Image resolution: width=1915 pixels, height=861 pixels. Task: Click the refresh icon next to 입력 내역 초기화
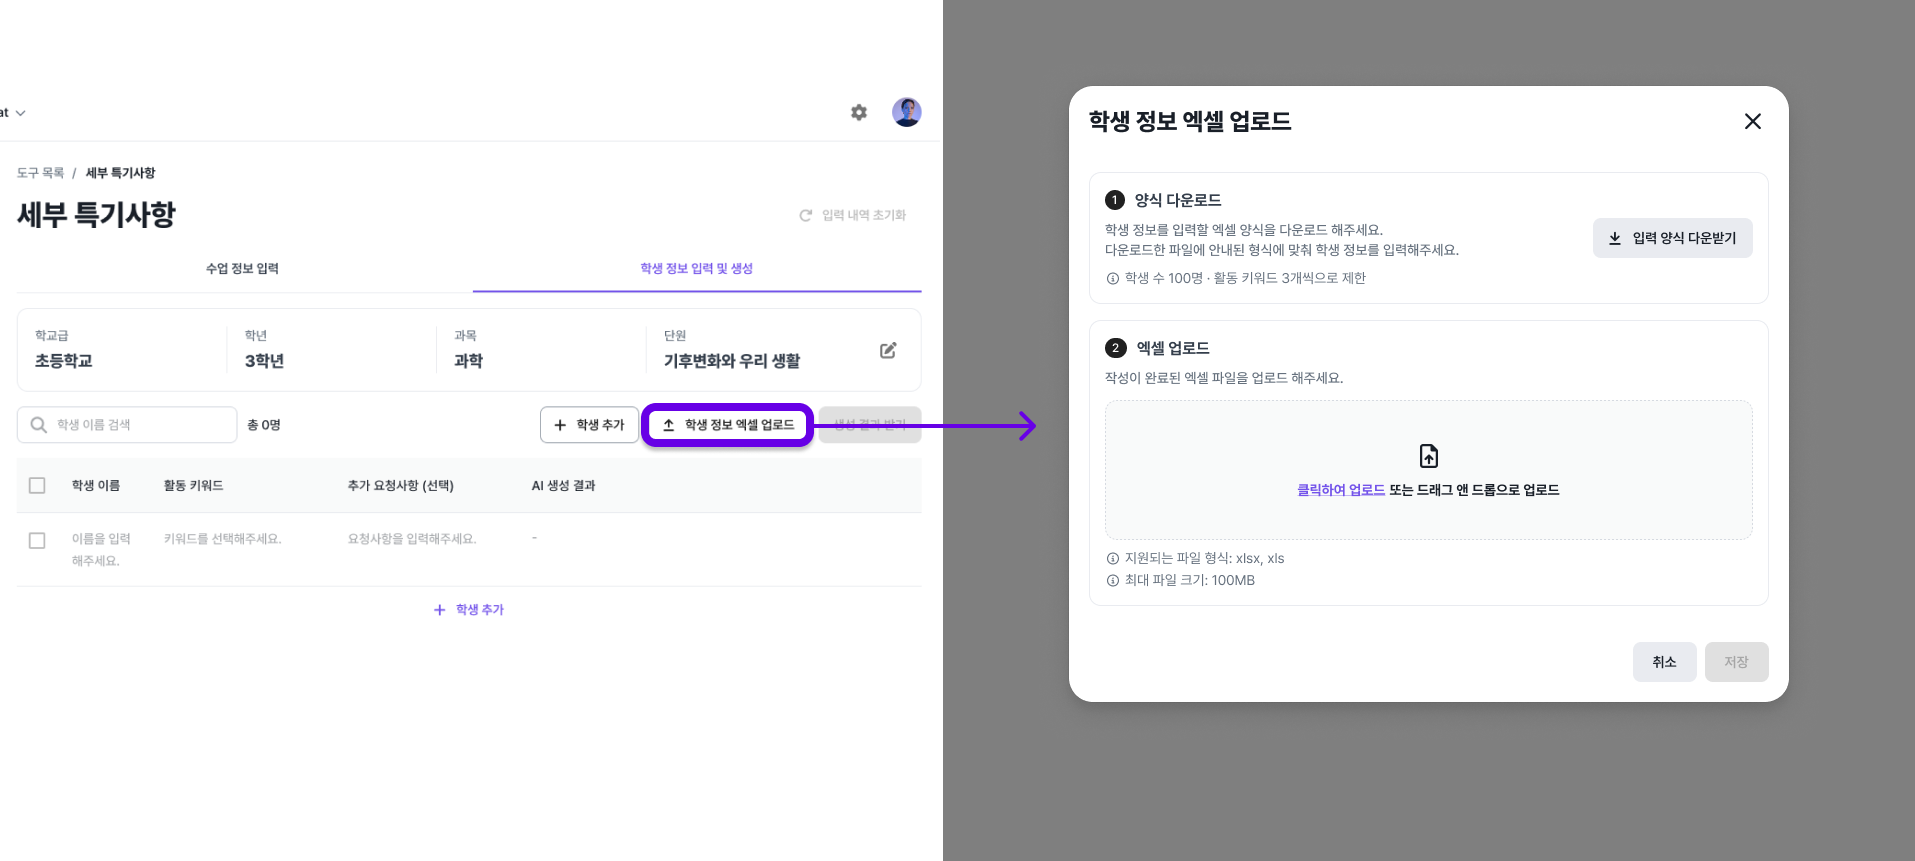[805, 214]
